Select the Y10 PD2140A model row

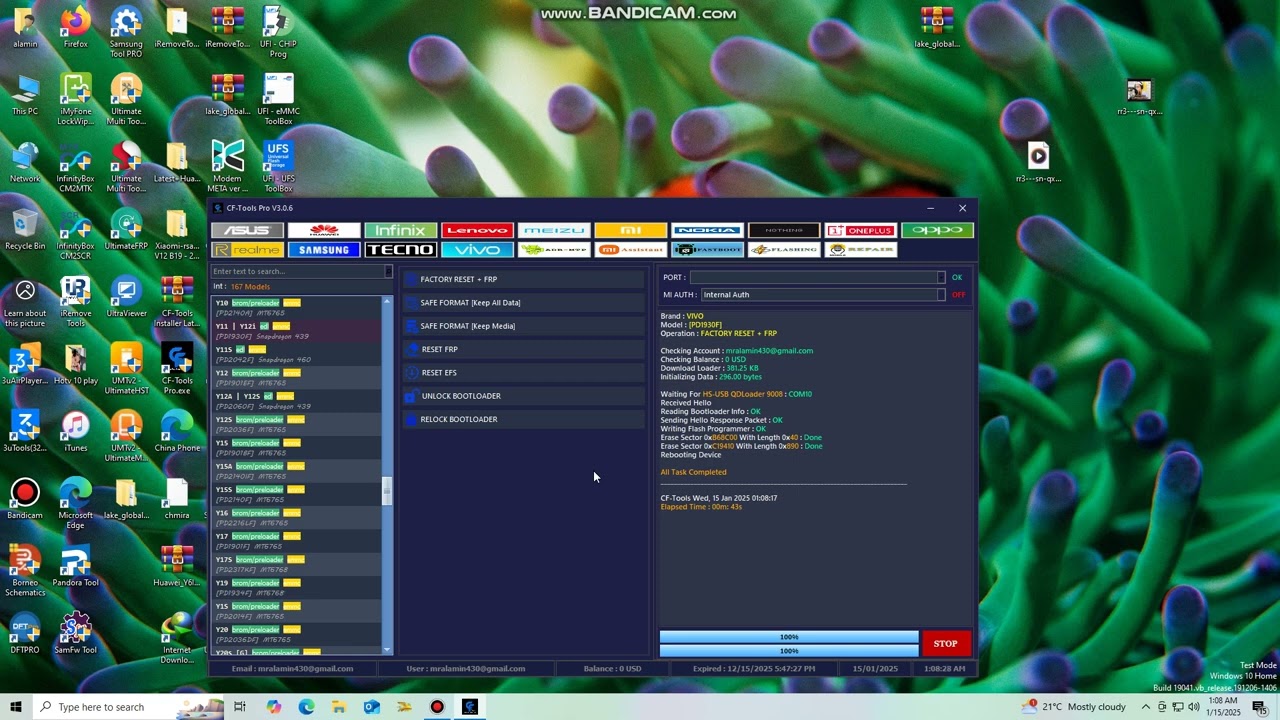coord(297,308)
